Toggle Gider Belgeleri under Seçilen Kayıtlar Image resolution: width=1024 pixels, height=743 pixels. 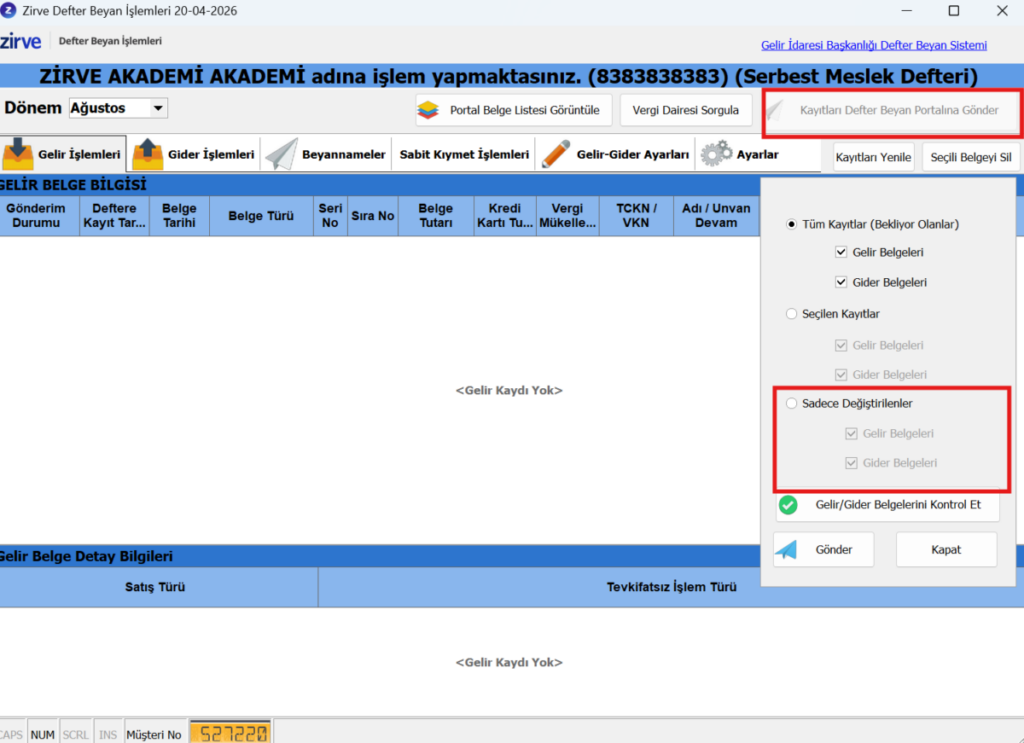[840, 374]
